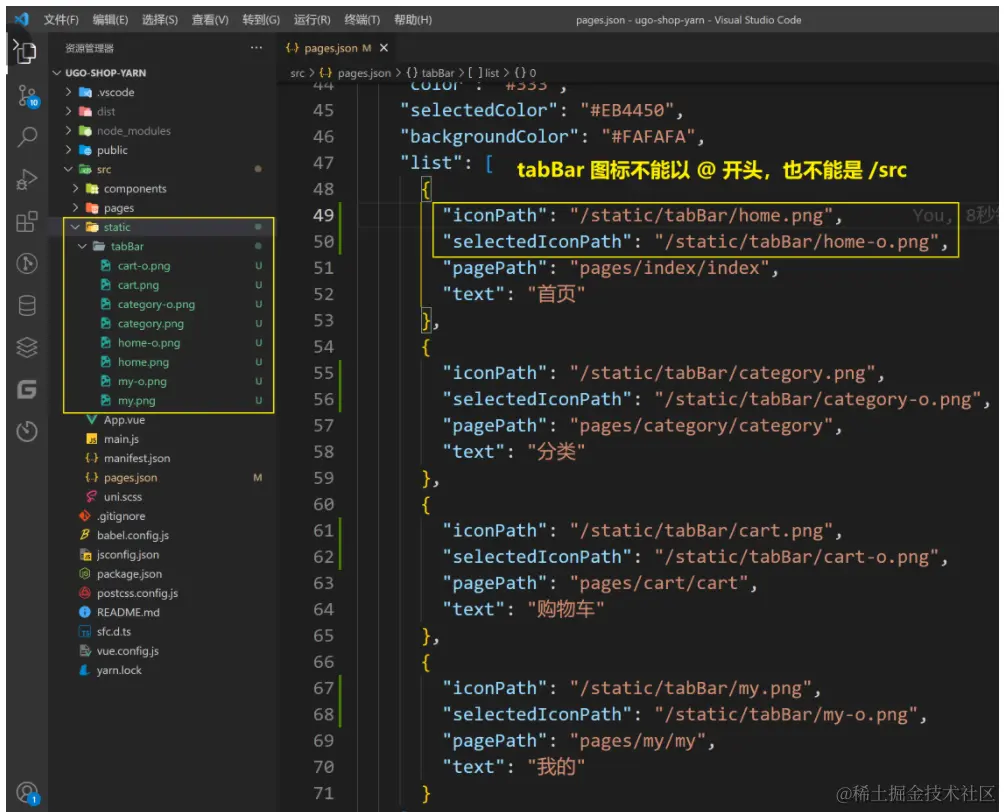This screenshot has height=812, width=1004.
Task: Open manifest.json file
Action: 137,458
